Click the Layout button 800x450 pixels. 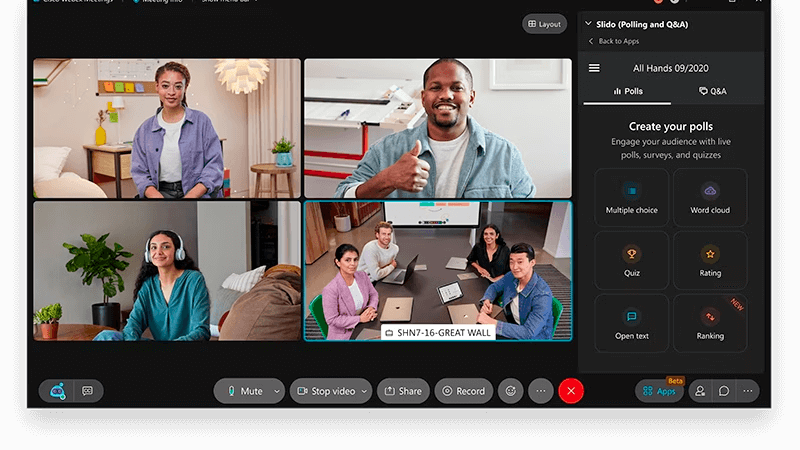(x=544, y=24)
